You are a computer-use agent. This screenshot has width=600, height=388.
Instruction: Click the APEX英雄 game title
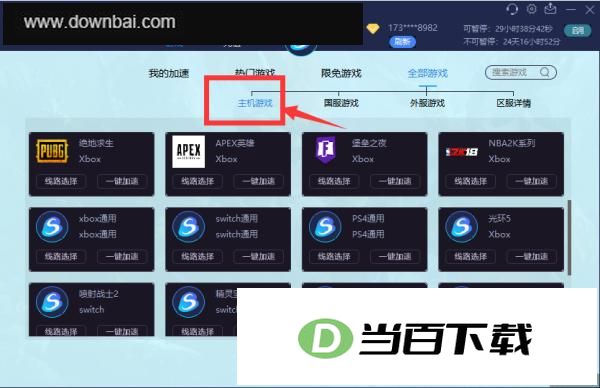pyautogui.click(x=235, y=143)
